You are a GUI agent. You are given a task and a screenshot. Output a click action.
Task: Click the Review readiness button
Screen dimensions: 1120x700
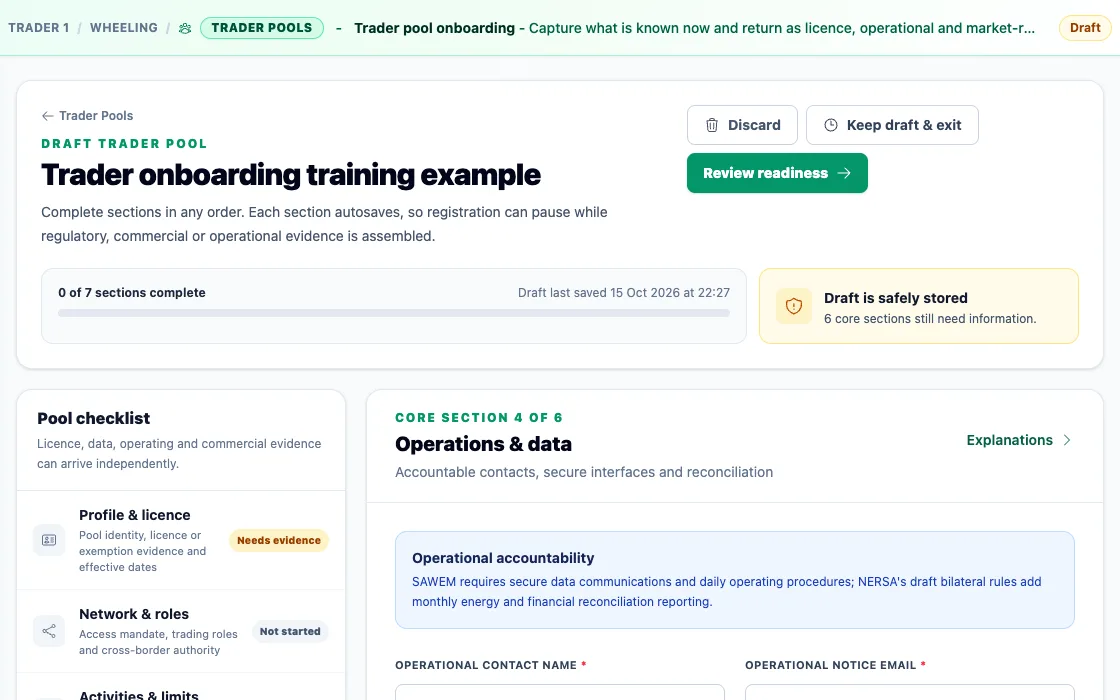click(777, 173)
